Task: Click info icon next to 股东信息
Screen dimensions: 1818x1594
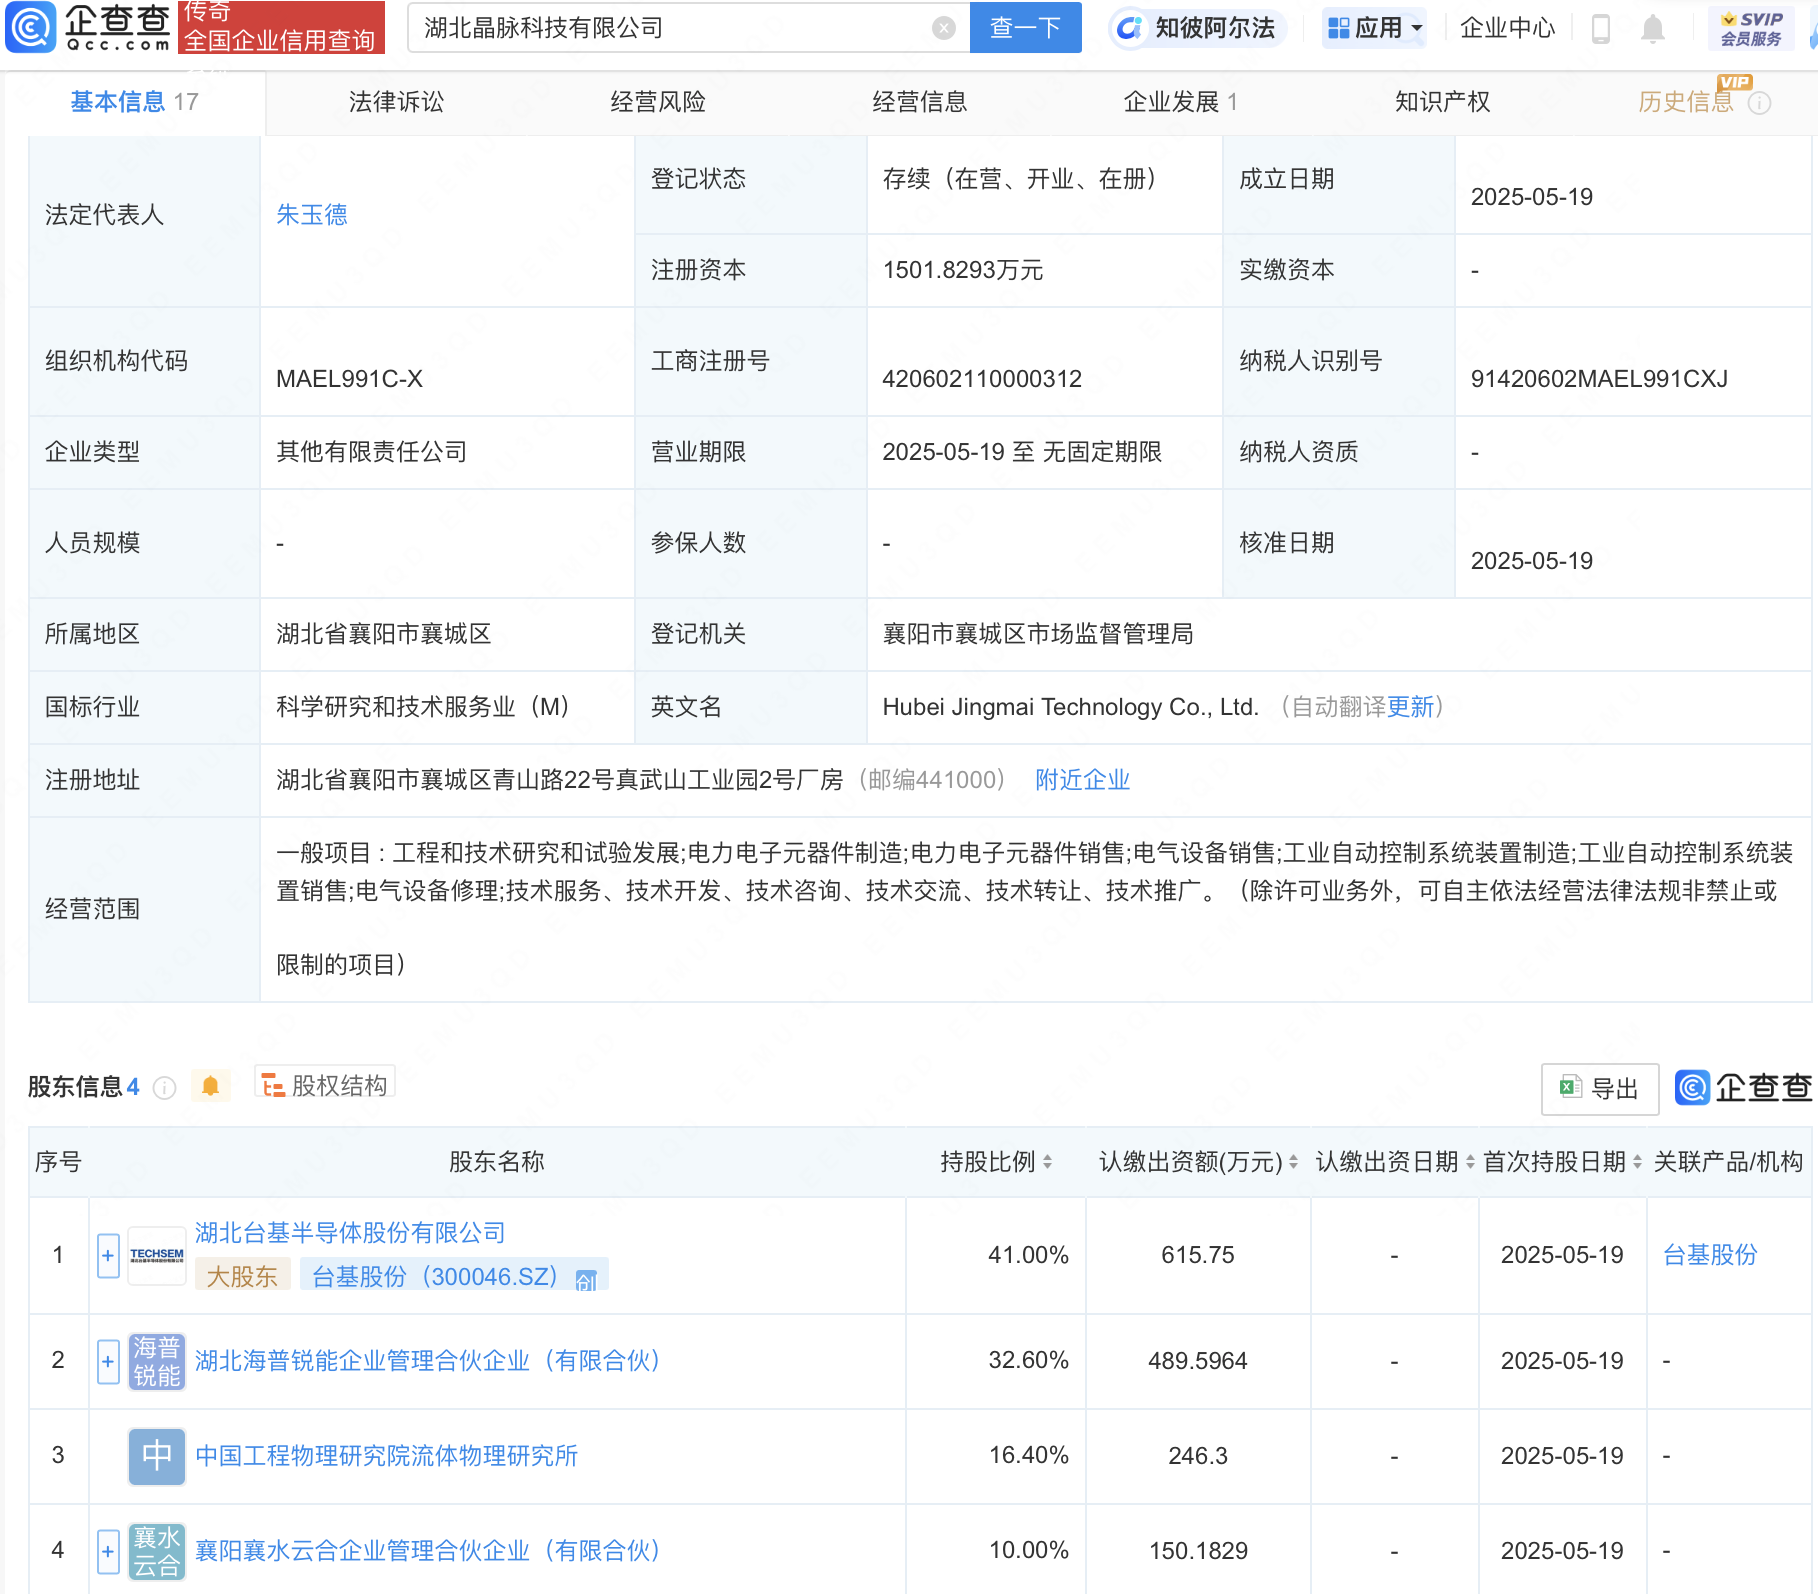Action: pyautogui.click(x=165, y=1088)
